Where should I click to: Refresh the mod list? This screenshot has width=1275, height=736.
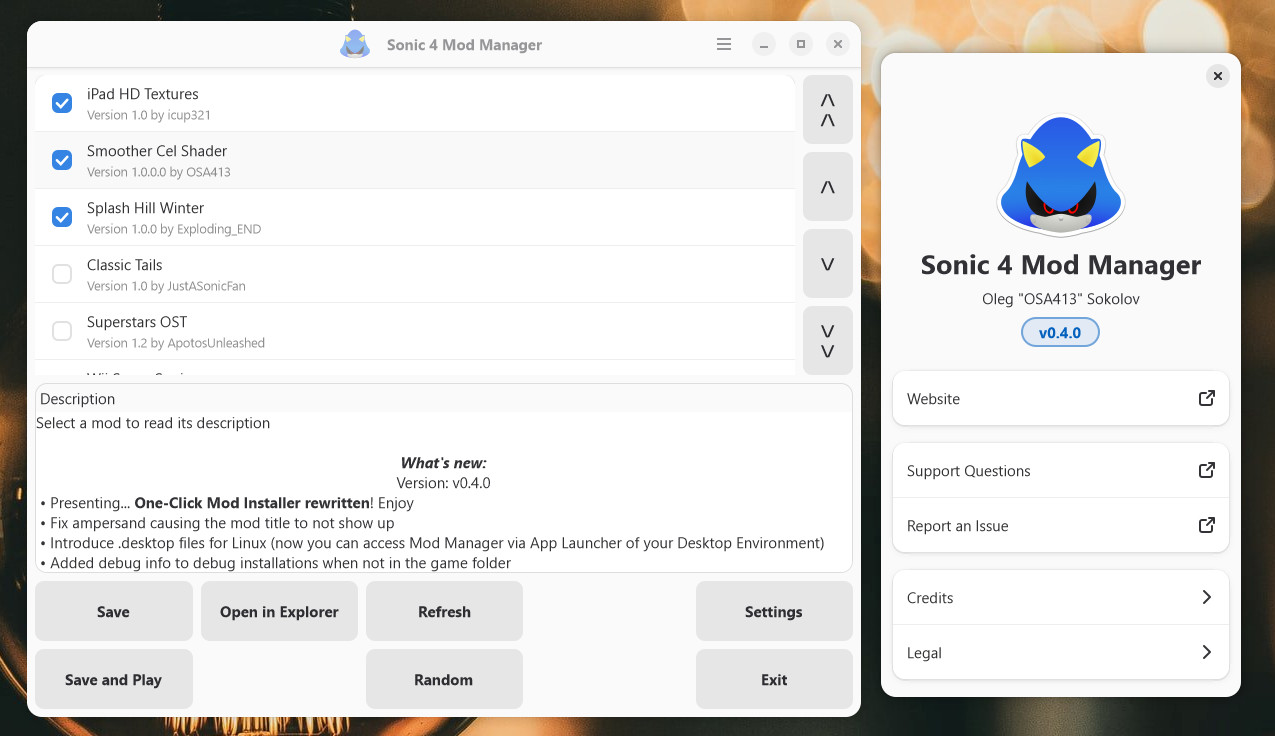(444, 611)
